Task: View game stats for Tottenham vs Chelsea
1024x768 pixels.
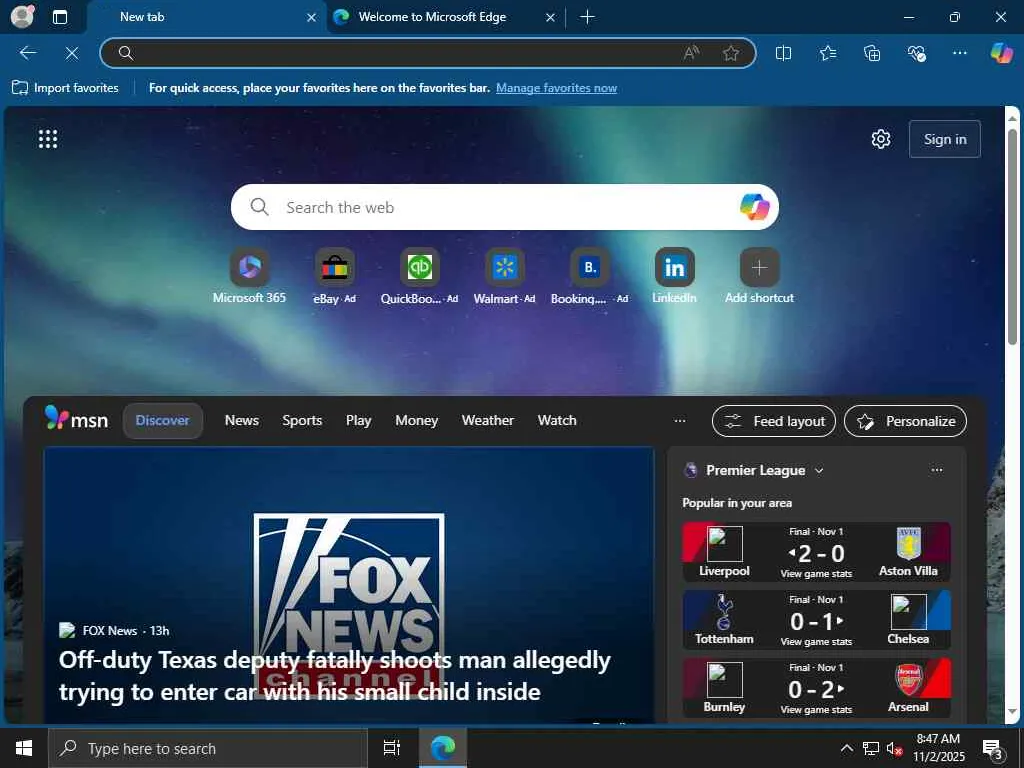Action: click(x=816, y=641)
